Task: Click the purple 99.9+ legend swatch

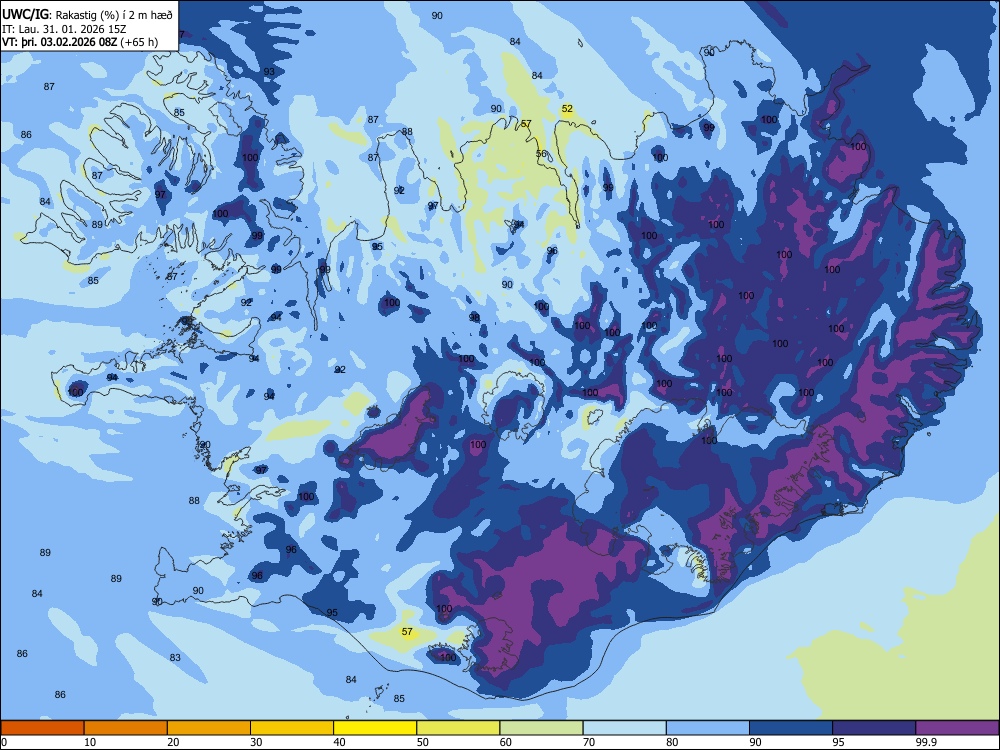Action: [x=957, y=728]
